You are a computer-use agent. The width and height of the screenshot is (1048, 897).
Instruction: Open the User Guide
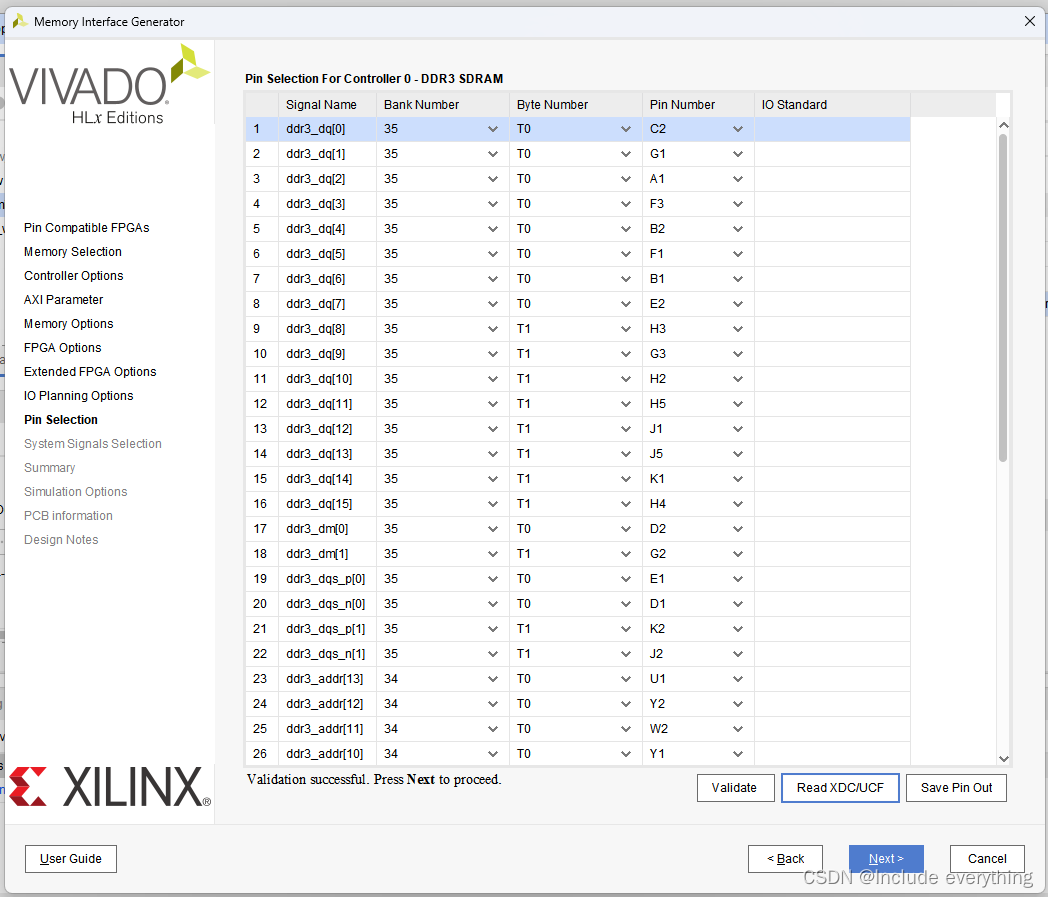coord(71,859)
